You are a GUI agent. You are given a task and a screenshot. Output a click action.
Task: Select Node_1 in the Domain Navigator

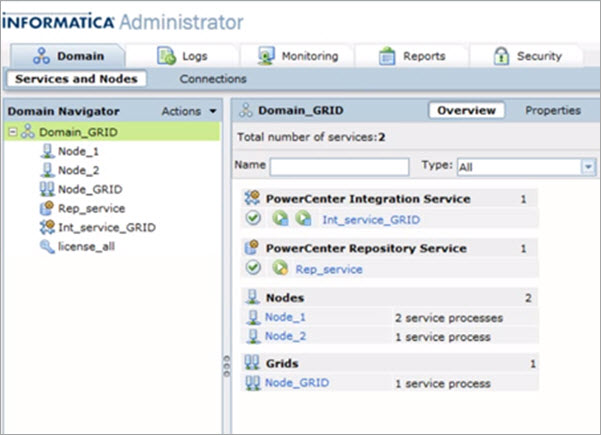[x=78, y=151]
